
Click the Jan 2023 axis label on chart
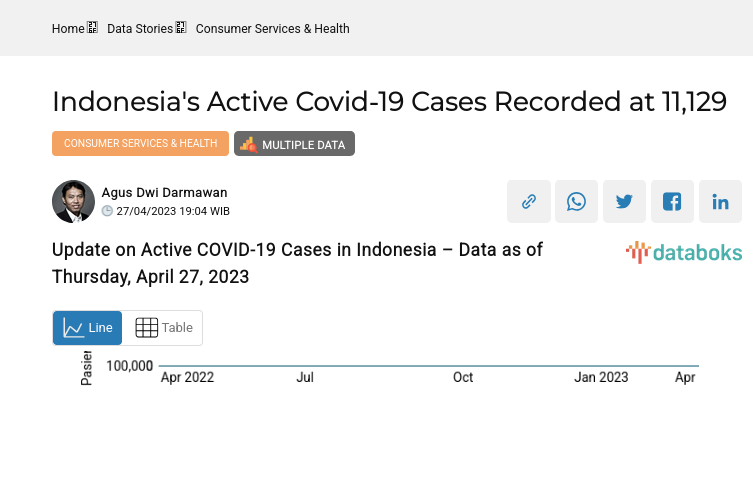click(x=601, y=378)
